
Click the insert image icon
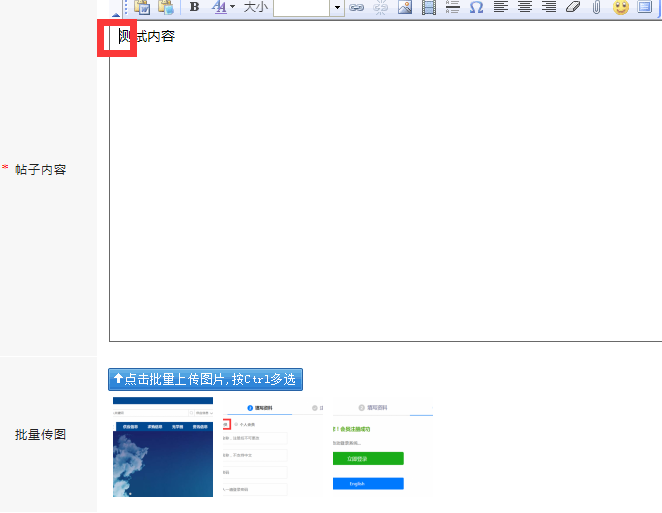tap(405, 7)
